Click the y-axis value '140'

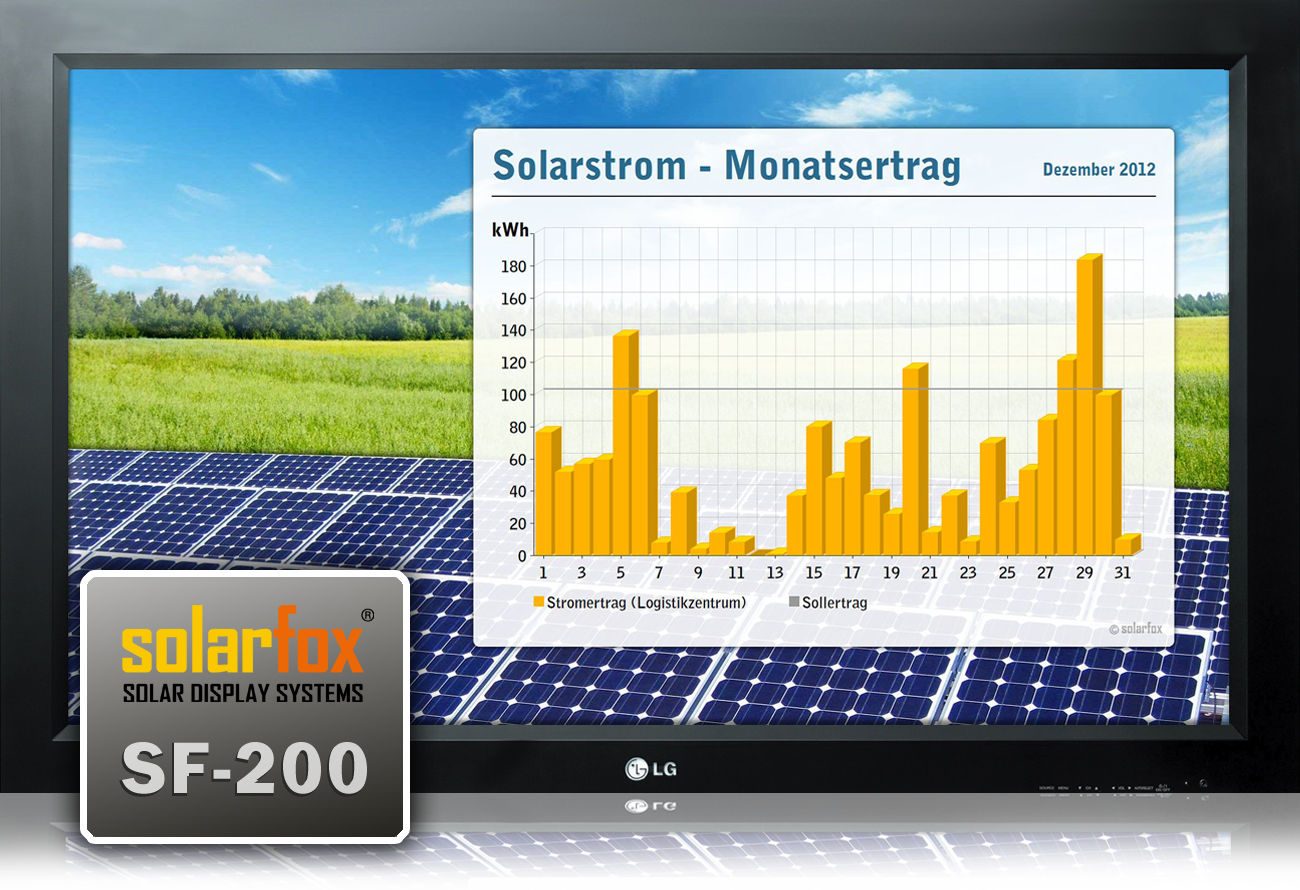[x=516, y=330]
